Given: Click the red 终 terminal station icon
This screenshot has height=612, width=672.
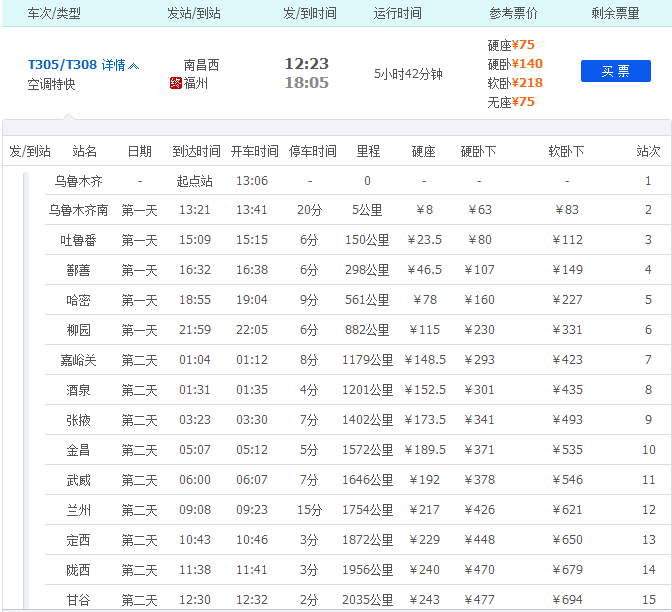Looking at the screenshot, I should tap(176, 83).
